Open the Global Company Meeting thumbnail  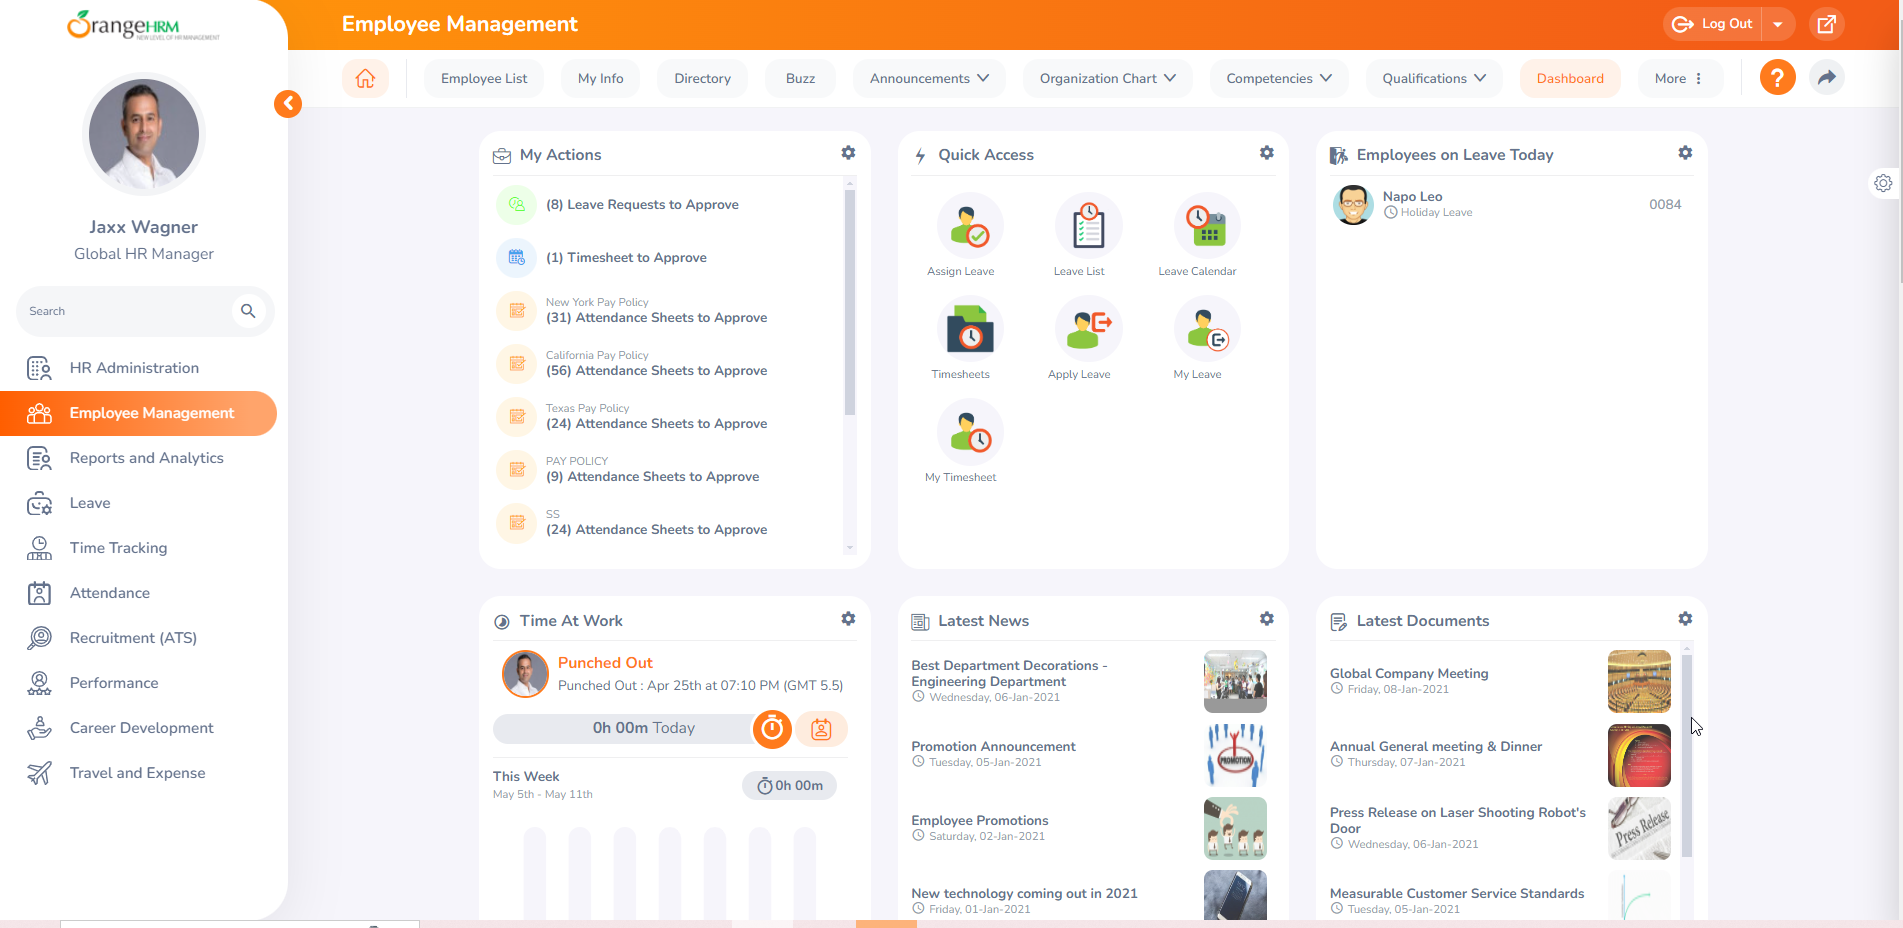pyautogui.click(x=1638, y=681)
